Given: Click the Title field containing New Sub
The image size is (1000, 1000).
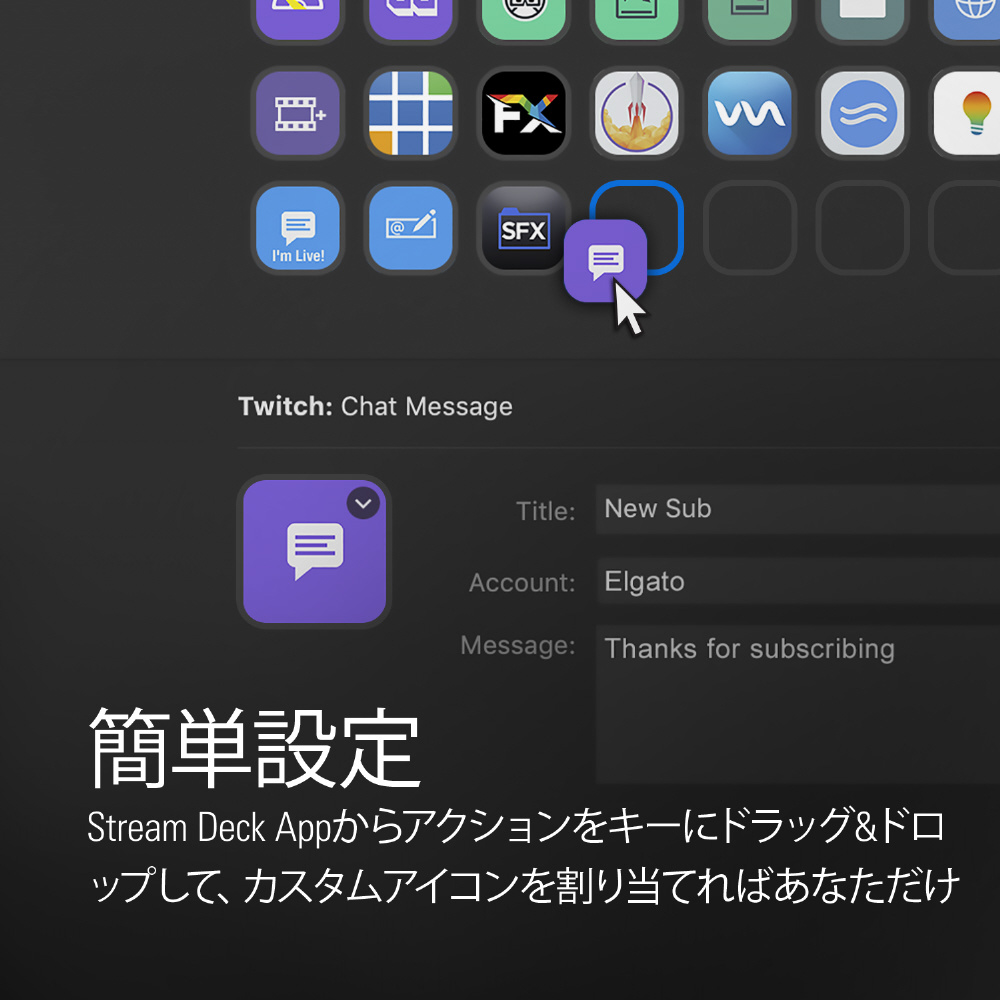Looking at the screenshot, I should (x=795, y=509).
